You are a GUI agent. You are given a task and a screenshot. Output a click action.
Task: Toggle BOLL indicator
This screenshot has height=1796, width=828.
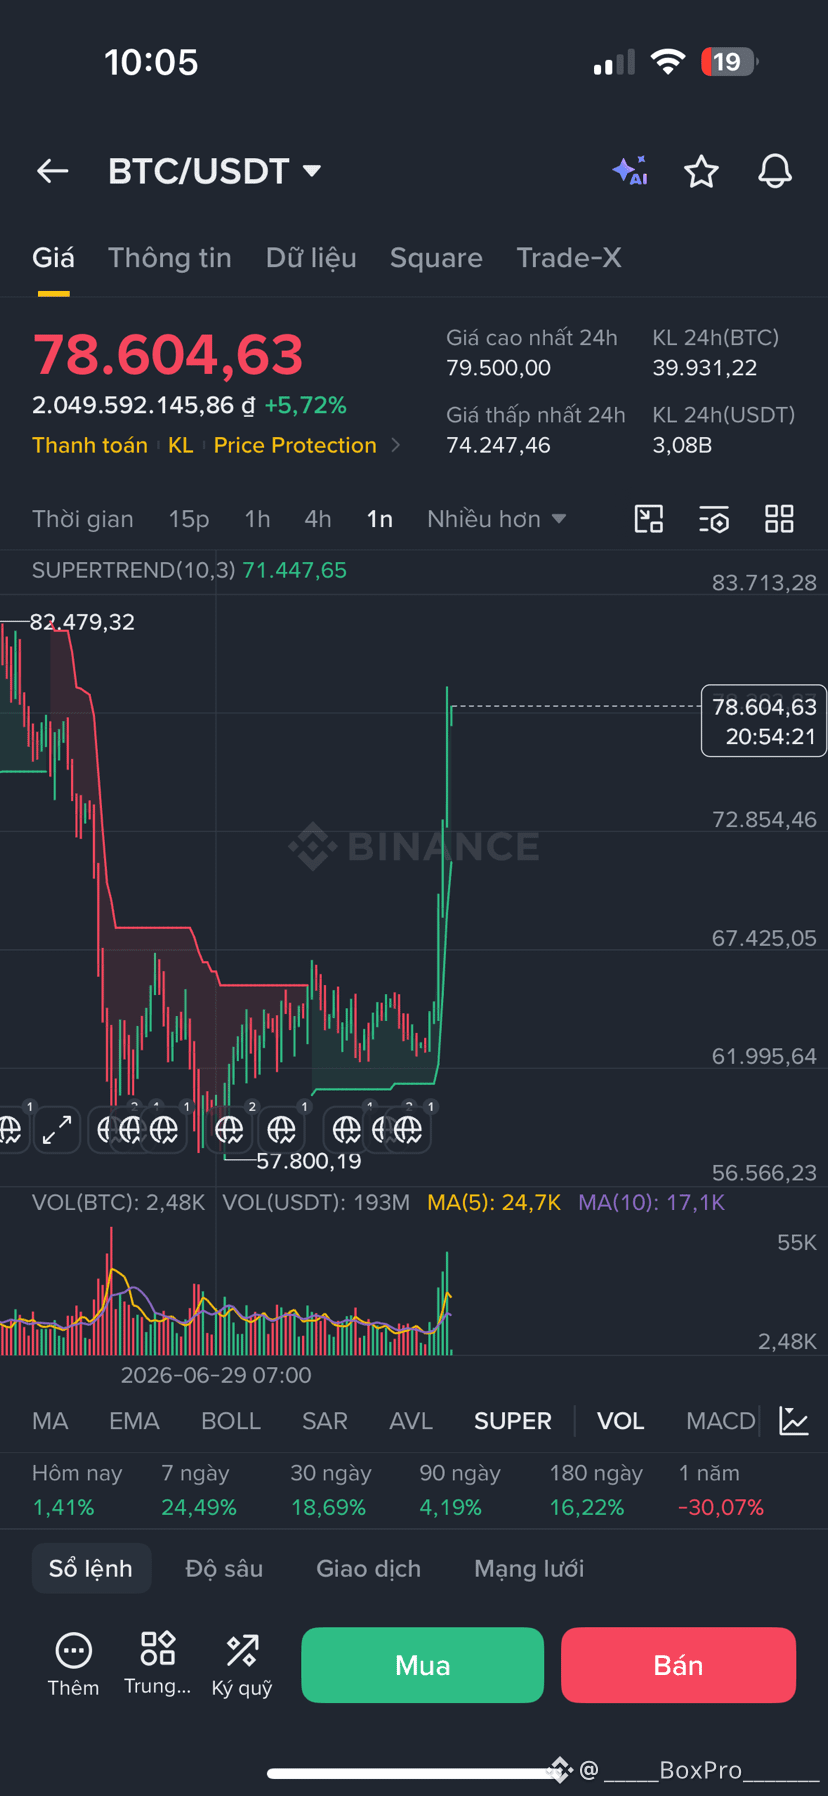click(x=231, y=1421)
